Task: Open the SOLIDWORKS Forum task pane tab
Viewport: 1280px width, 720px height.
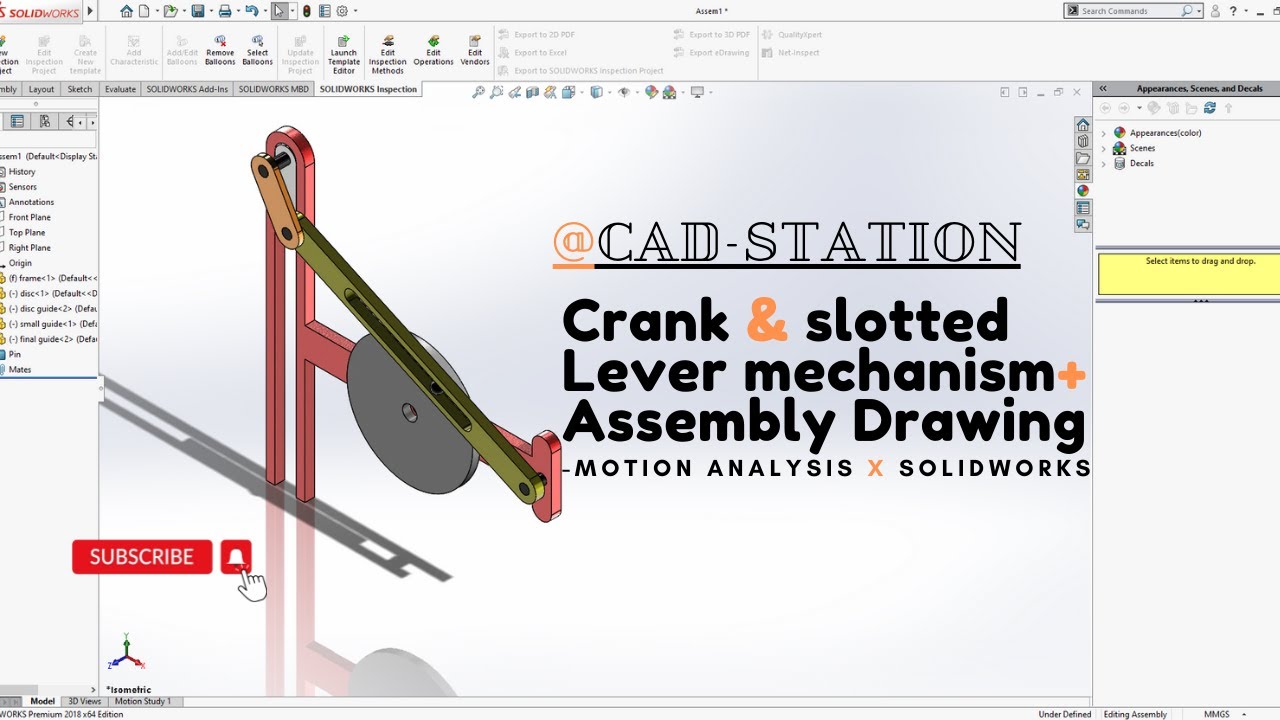Action: 1083,225
